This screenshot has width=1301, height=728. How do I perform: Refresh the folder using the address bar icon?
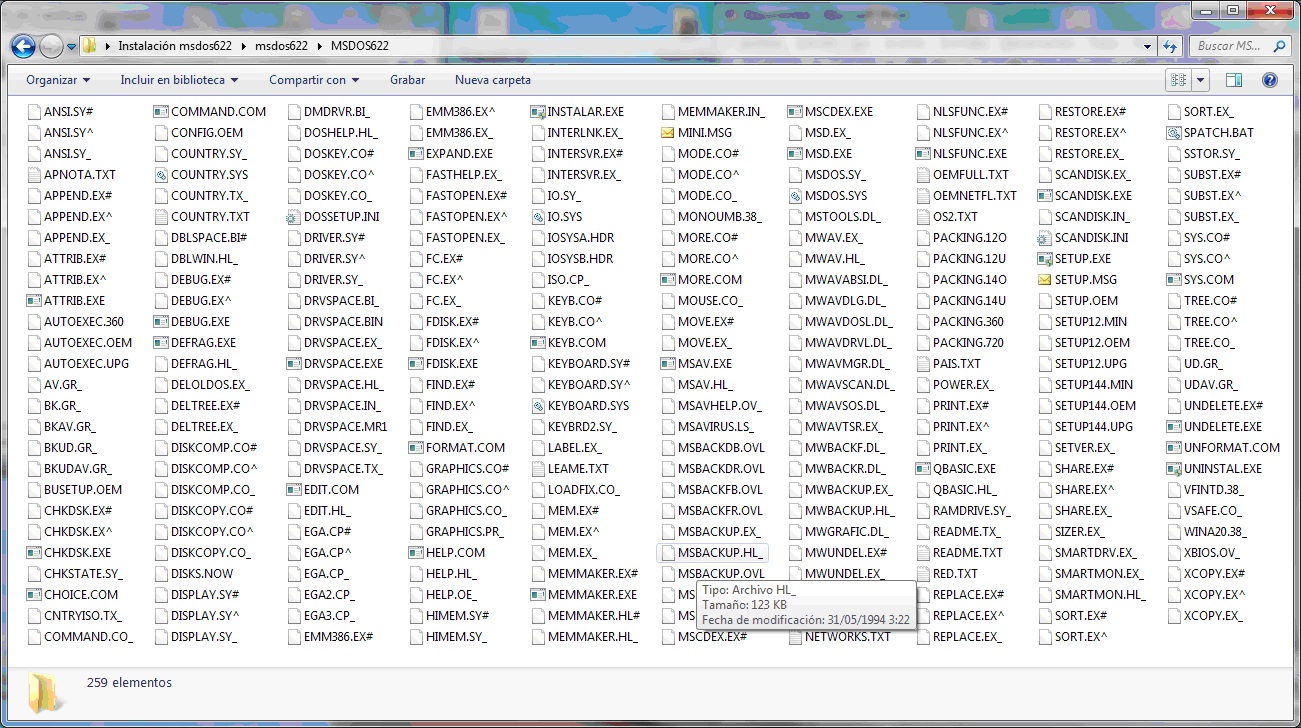pos(1169,46)
